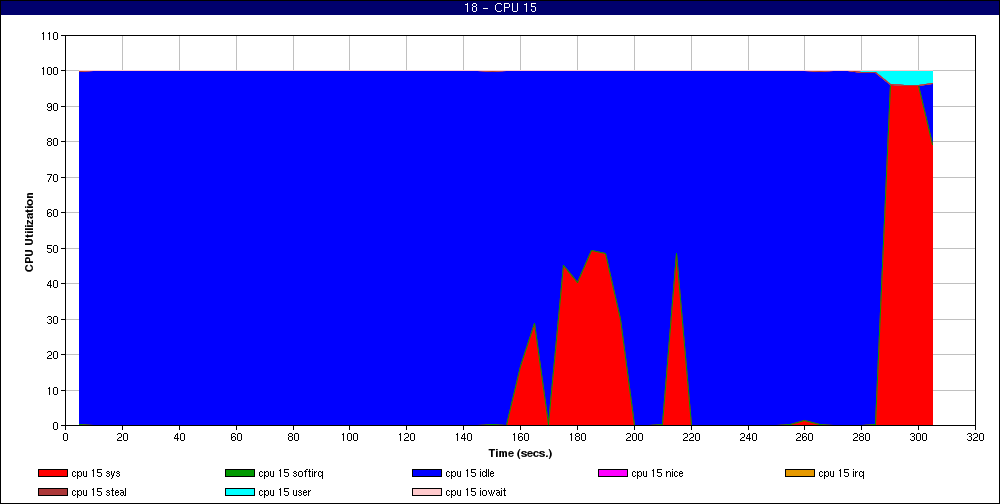Click the brown cpu 15 steal legend swatch
Screen dimensions: 1000x504
pyautogui.click(x=52, y=493)
